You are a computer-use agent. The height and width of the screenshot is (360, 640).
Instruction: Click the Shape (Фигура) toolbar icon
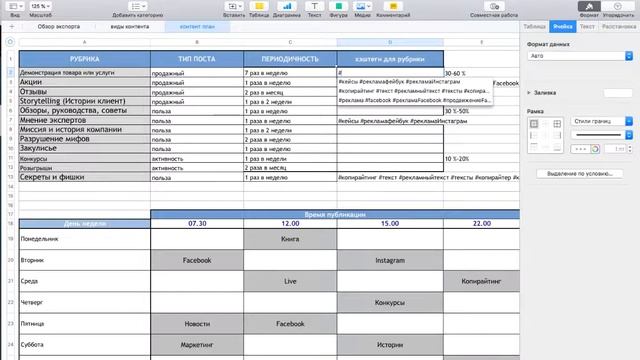(x=338, y=7)
